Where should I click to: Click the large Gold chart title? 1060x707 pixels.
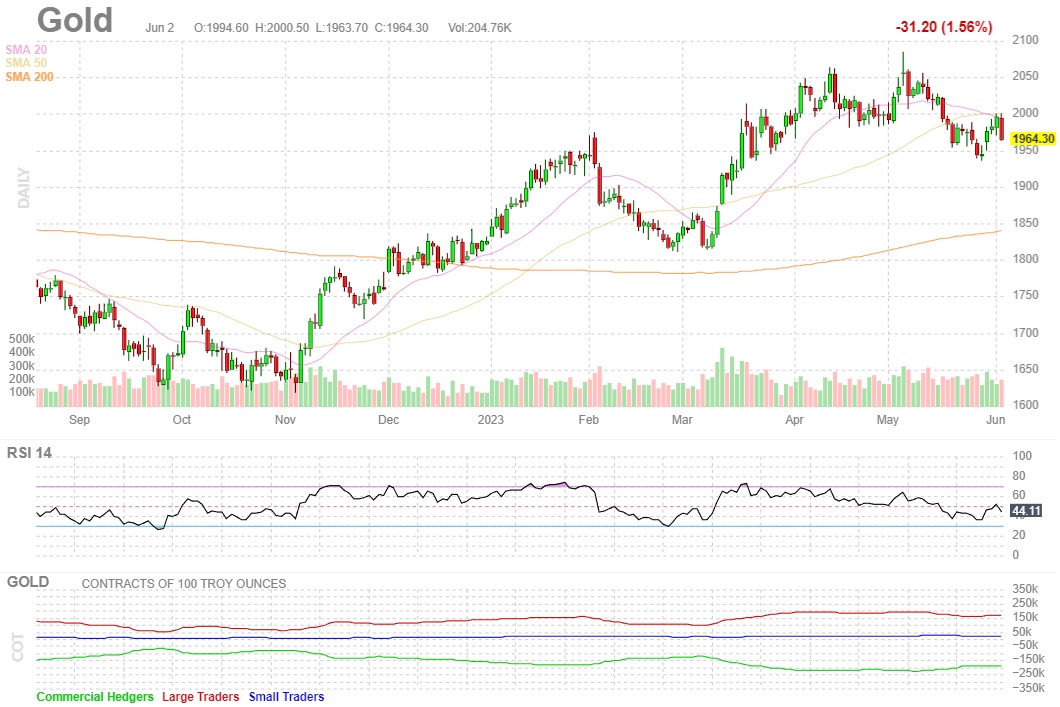[x=74, y=20]
